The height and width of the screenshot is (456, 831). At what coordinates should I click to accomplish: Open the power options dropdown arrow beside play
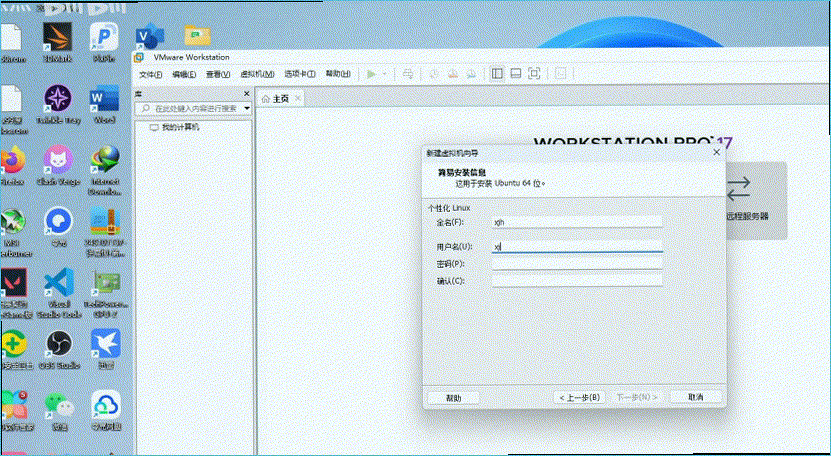pyautogui.click(x=385, y=74)
